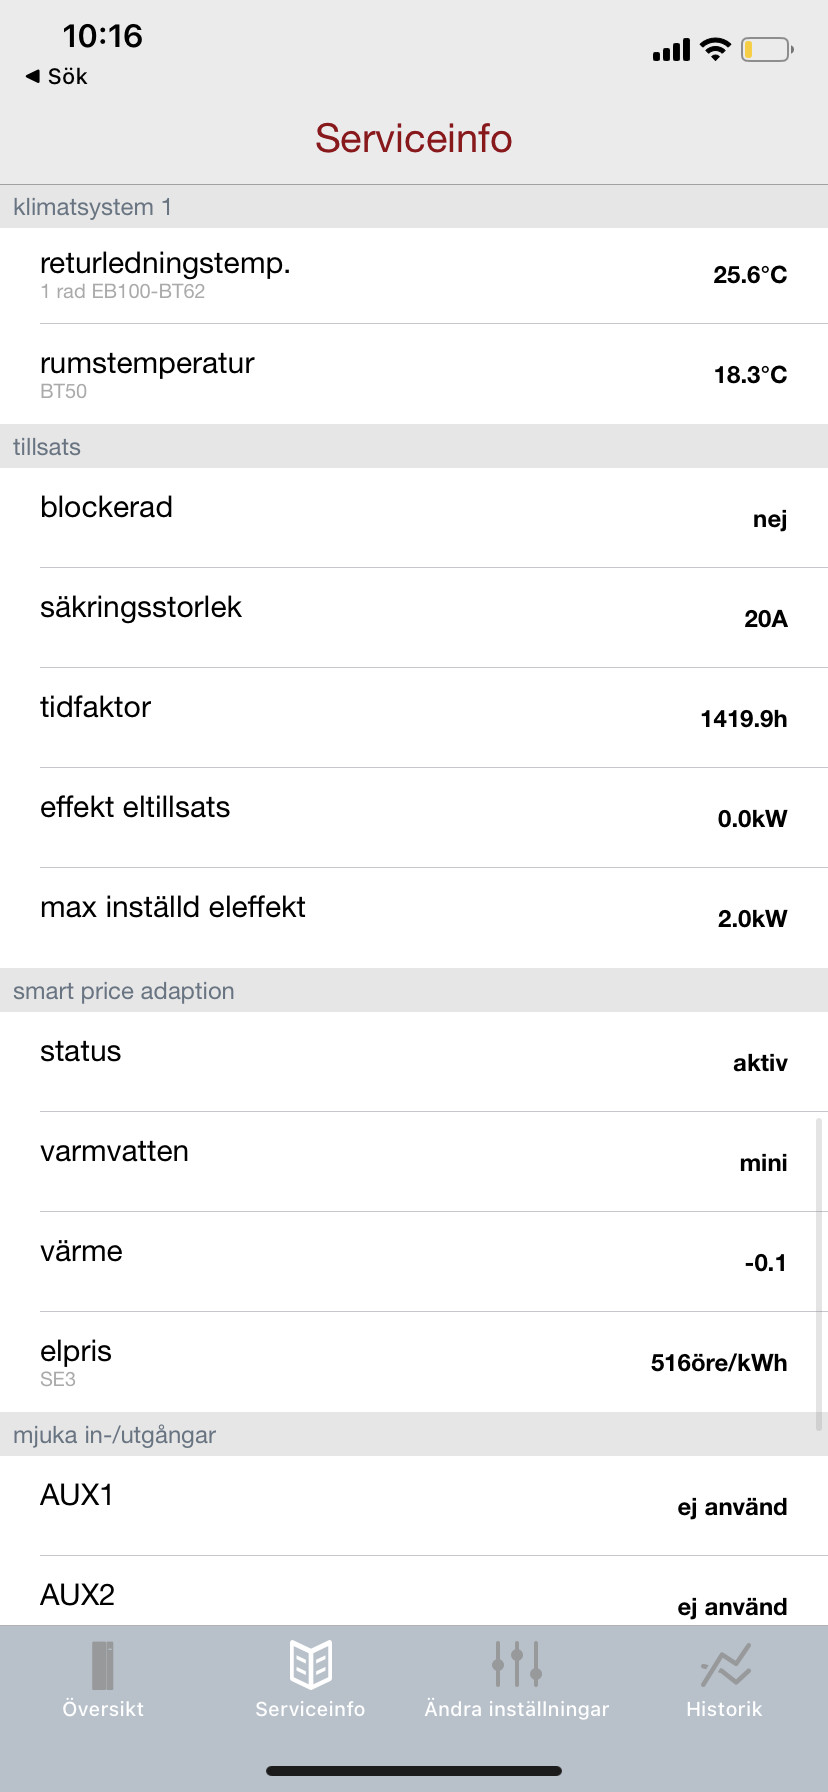Tap the Serviceinfo page title

(x=414, y=139)
